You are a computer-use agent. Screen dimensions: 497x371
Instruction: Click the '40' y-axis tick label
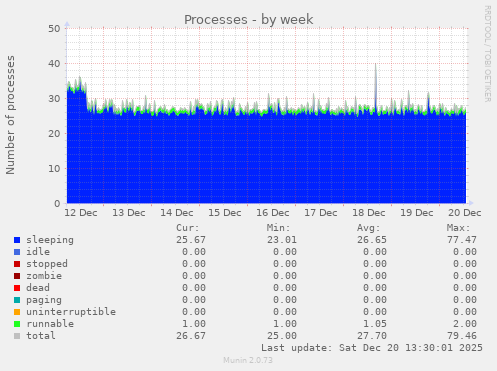54,64
